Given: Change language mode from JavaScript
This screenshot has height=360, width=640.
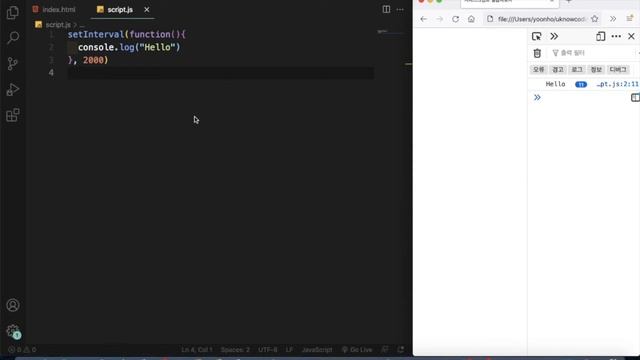Looking at the screenshot, I should pyautogui.click(x=317, y=350).
